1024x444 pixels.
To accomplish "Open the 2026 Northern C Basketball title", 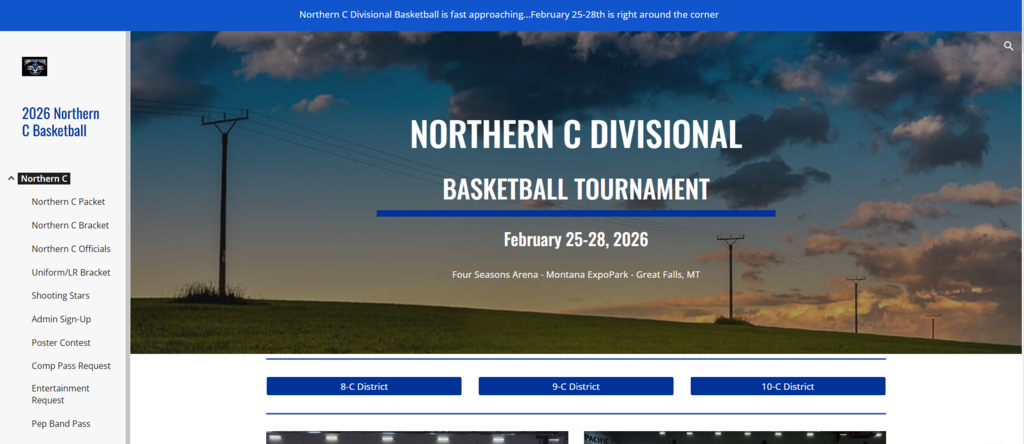I will click(60, 122).
